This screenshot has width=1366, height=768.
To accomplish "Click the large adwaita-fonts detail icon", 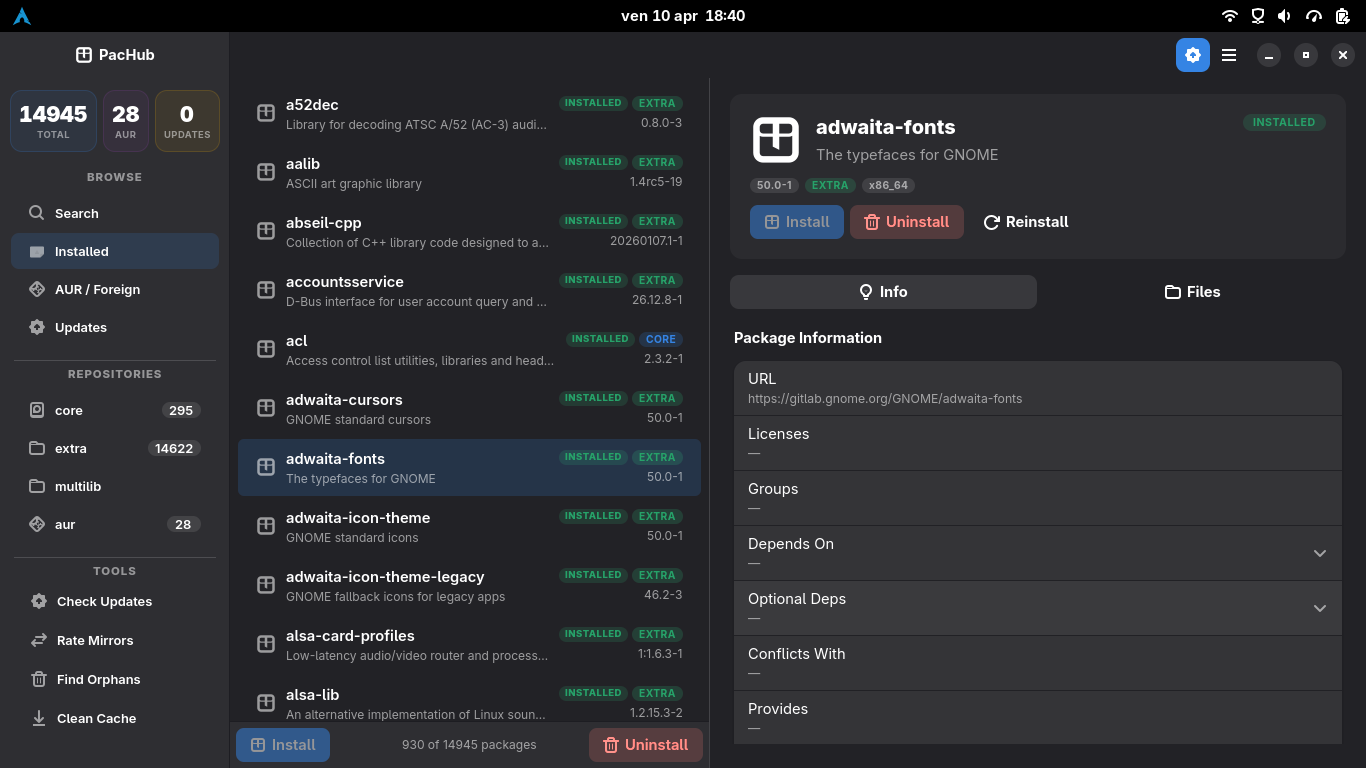I will pos(776,139).
